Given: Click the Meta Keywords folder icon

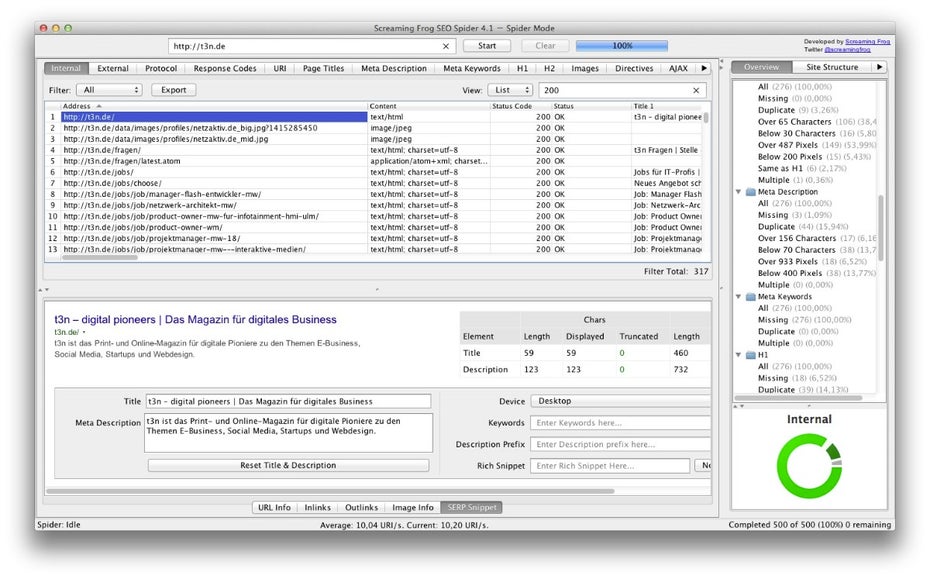Looking at the screenshot, I should 750,297.
